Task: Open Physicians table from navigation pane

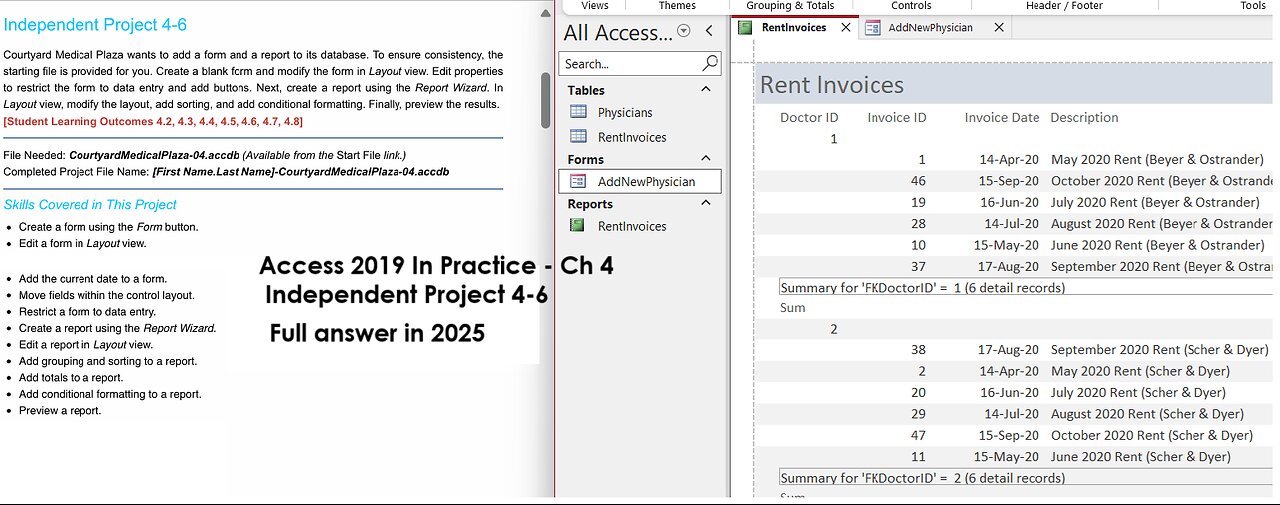Action: [x=625, y=112]
